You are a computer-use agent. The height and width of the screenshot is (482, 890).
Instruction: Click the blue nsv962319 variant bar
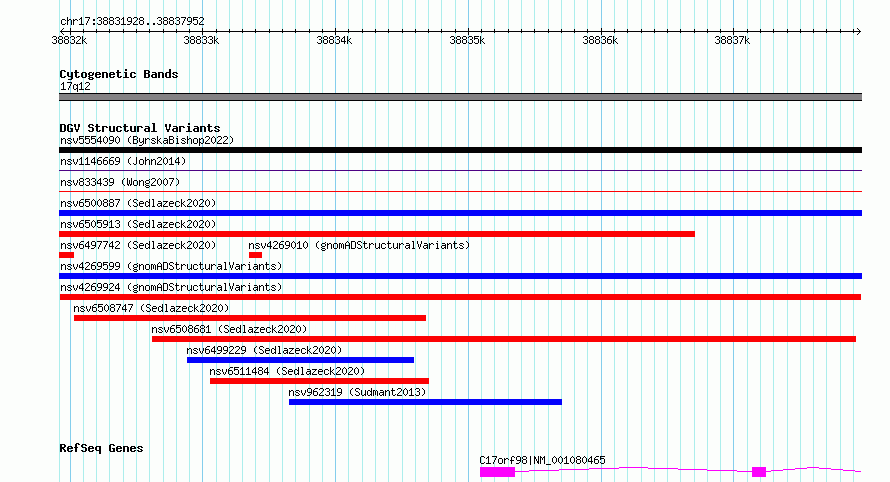[425, 402]
